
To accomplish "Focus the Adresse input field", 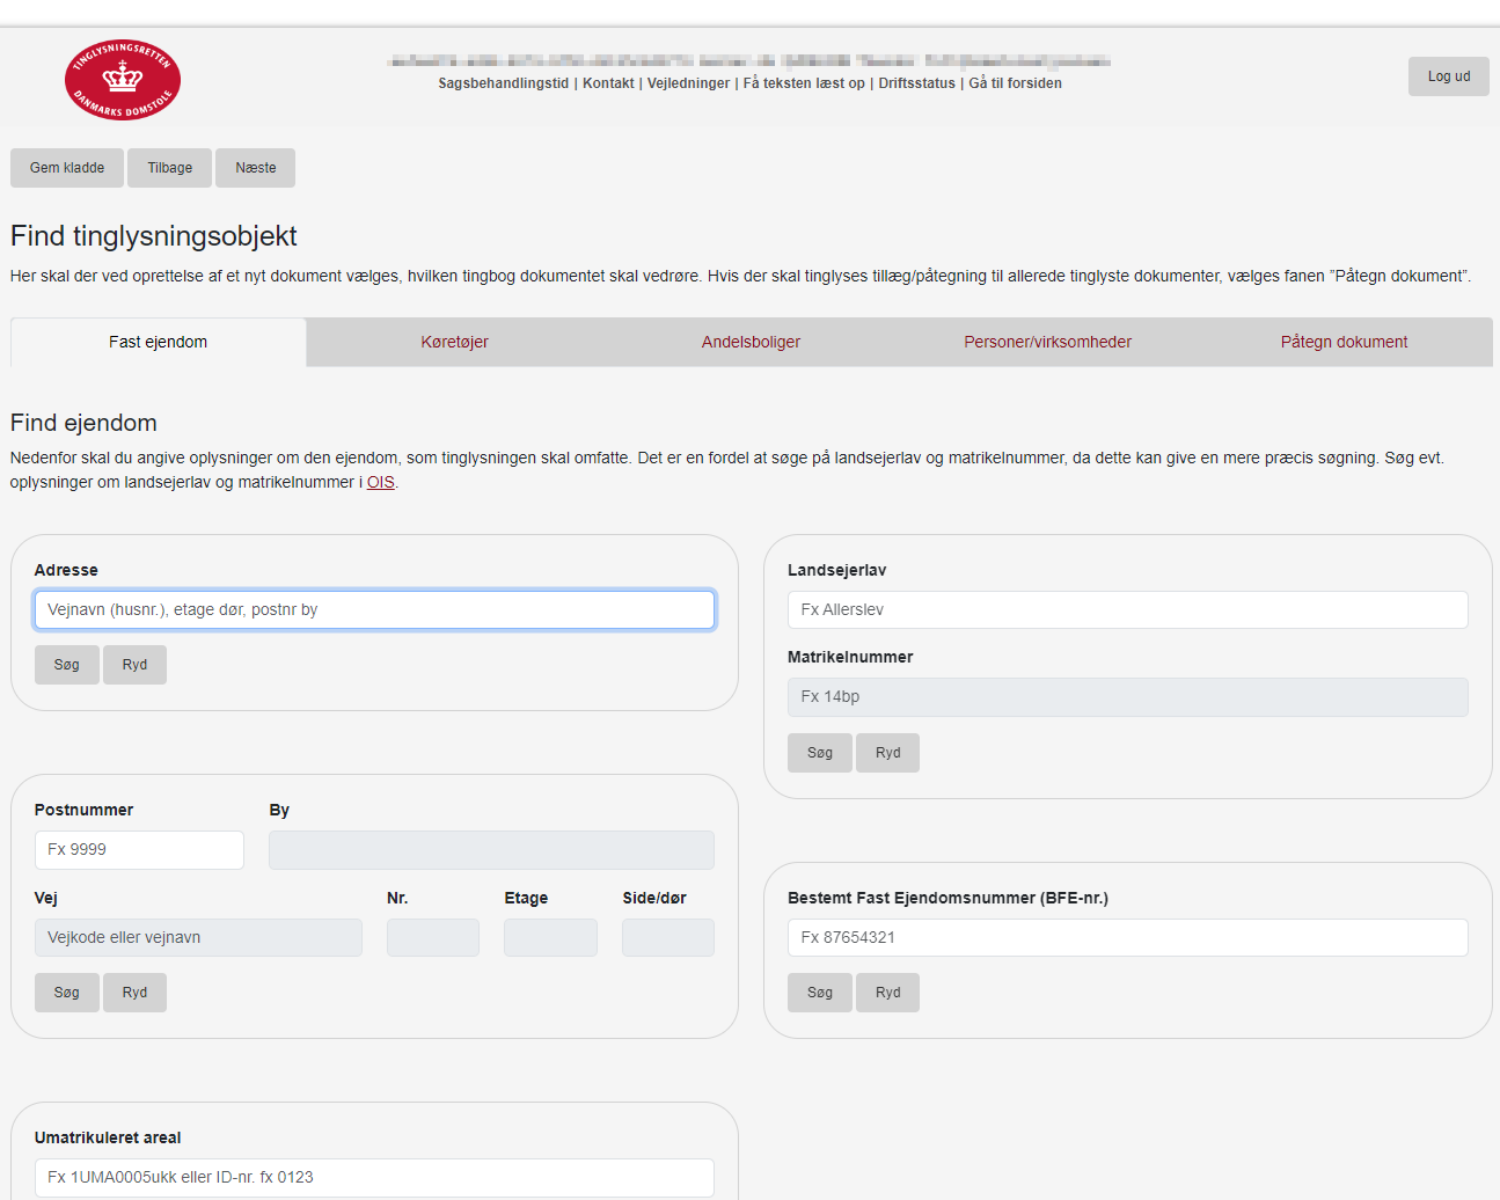I will tap(374, 610).
